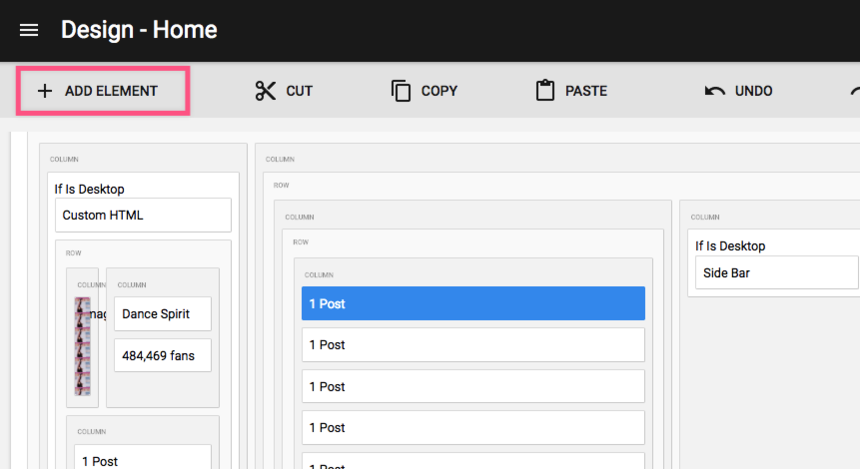Choose the third 1 Post in center column

[x=473, y=386]
